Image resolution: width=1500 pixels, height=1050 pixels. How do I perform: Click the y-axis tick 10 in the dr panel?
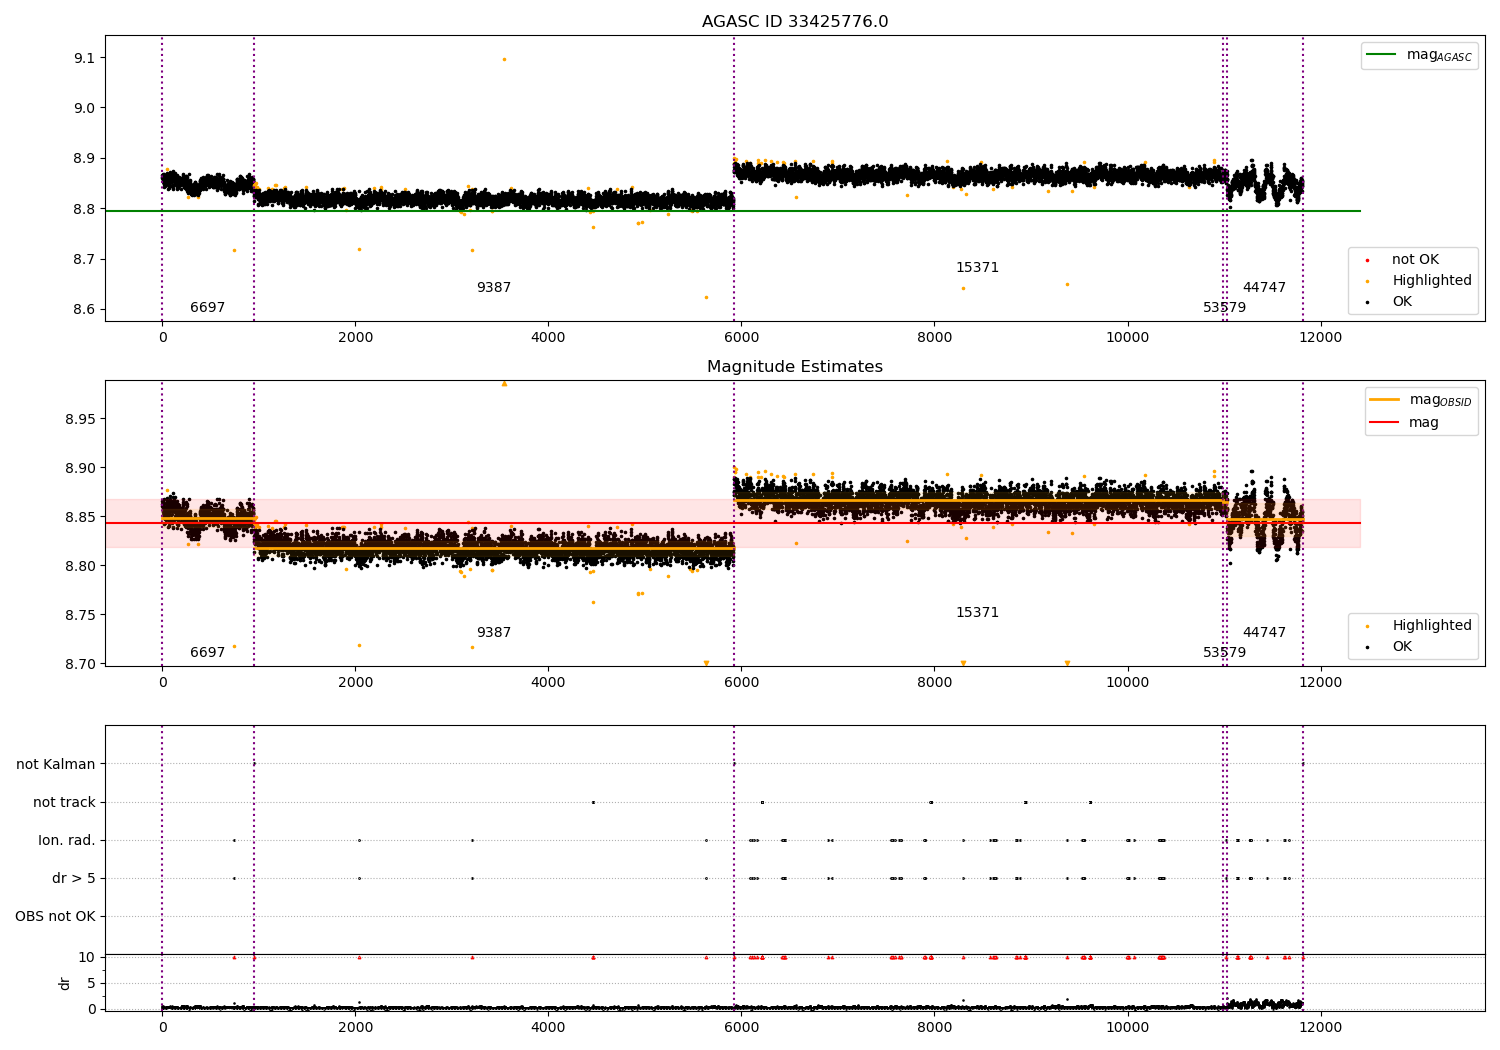pyautogui.click(x=87, y=958)
